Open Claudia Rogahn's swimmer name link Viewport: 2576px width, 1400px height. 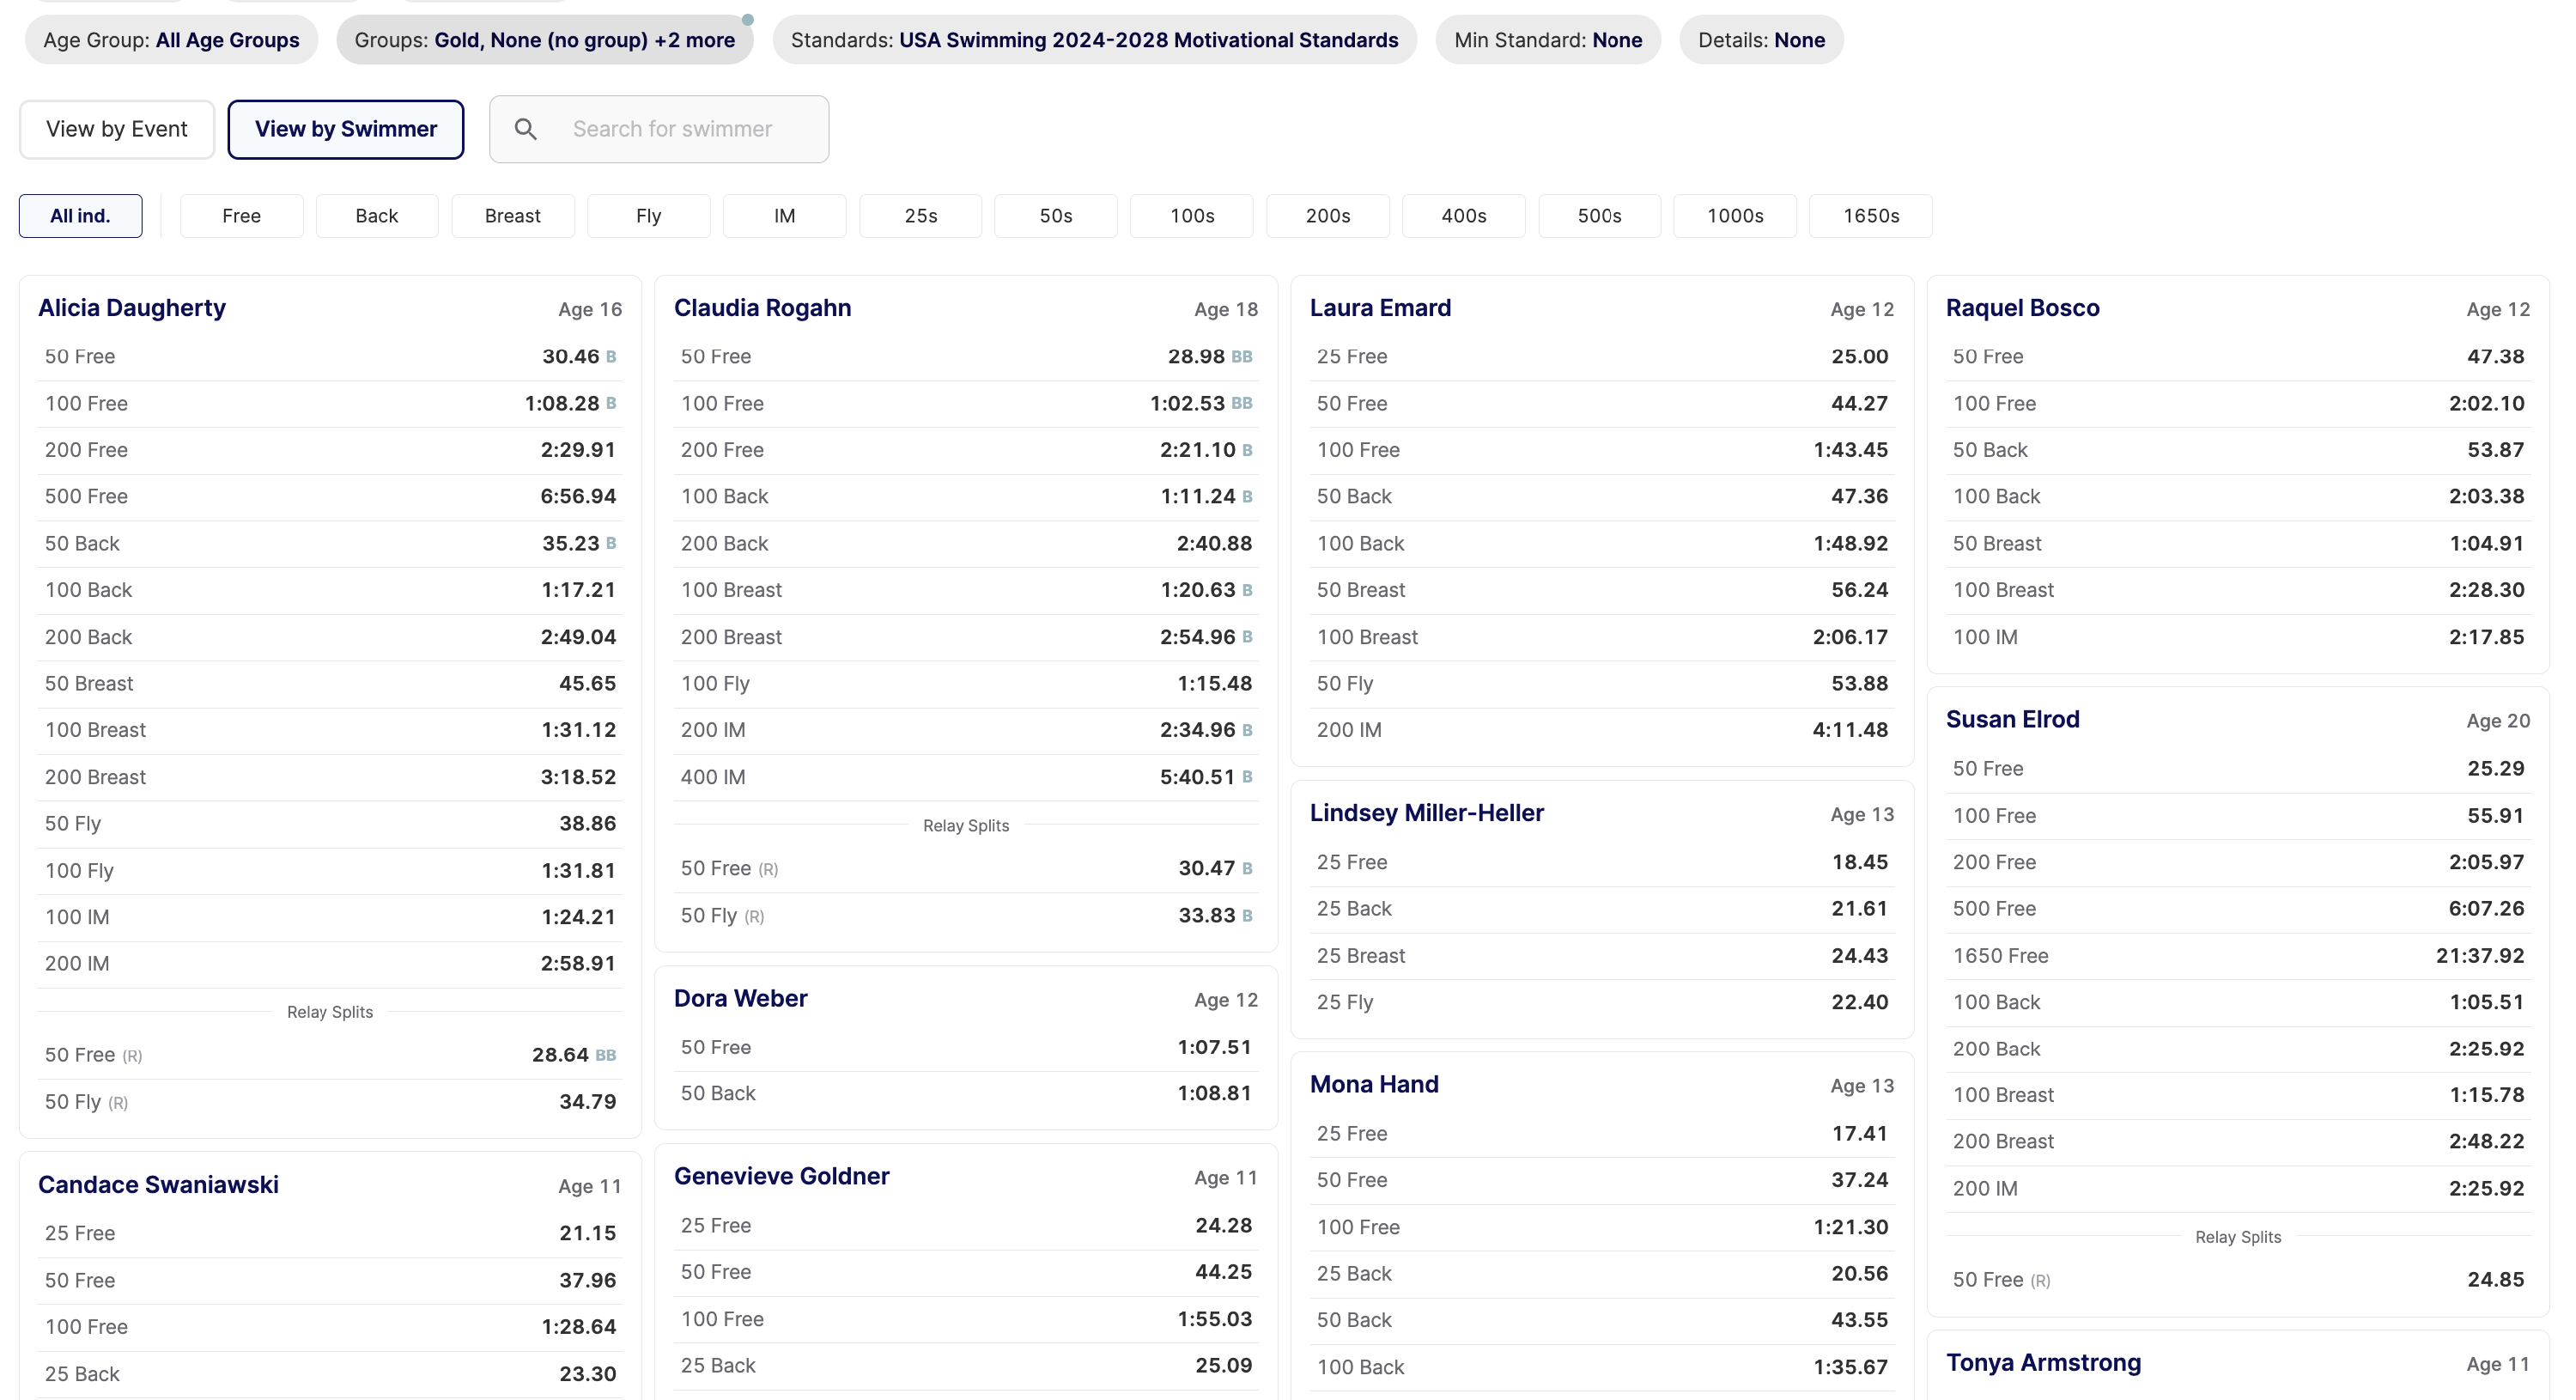click(762, 308)
